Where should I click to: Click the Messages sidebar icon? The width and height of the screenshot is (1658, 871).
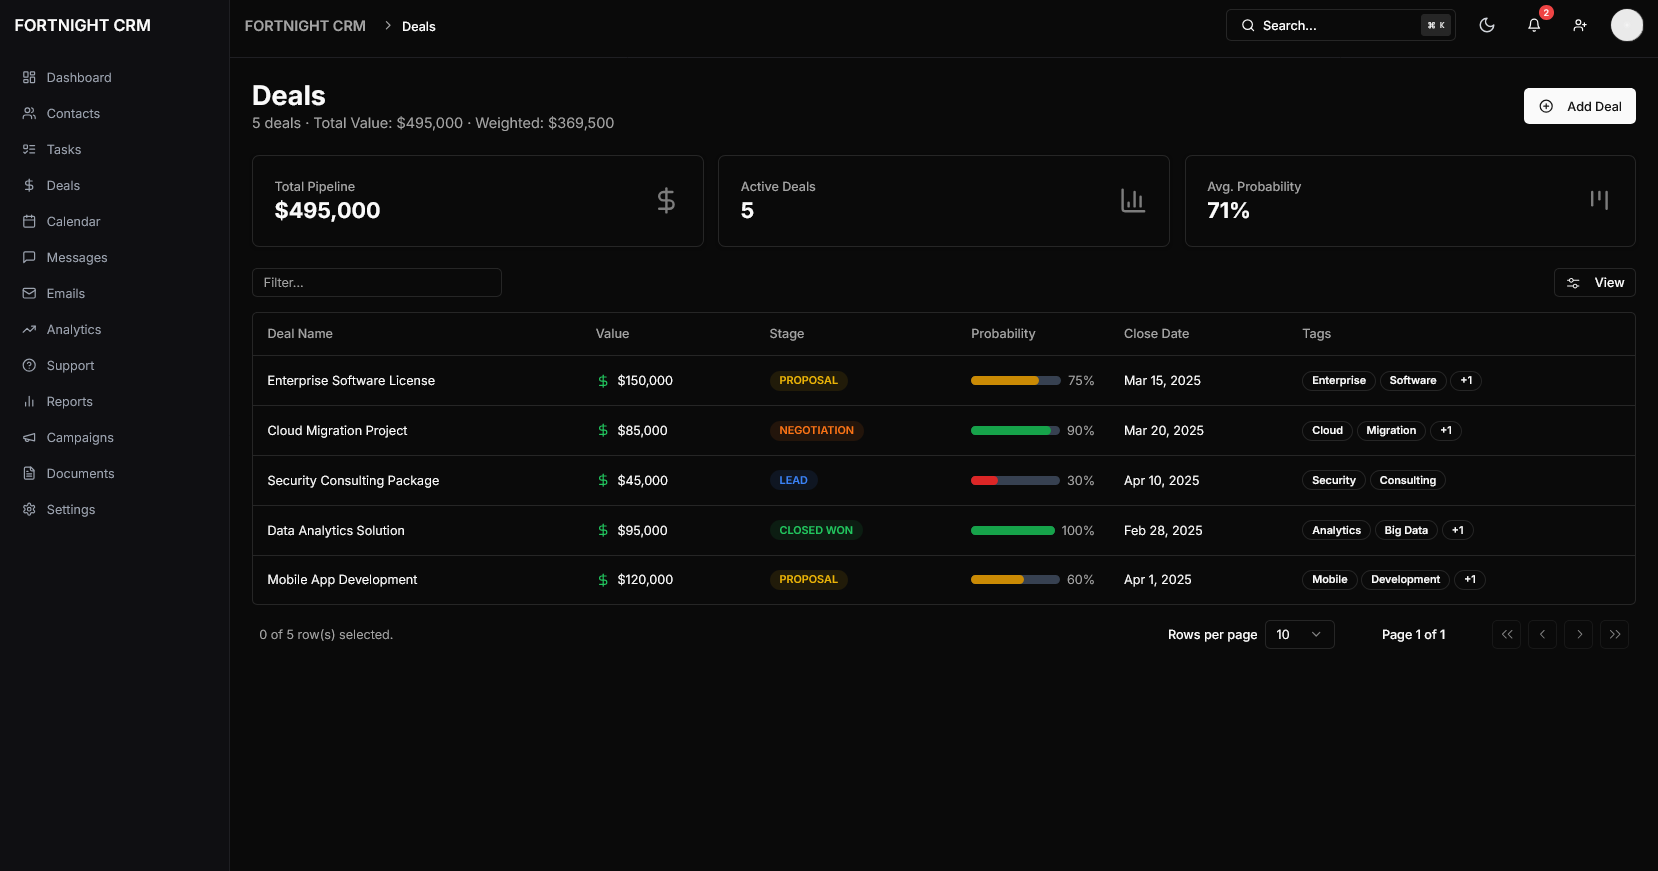point(29,257)
